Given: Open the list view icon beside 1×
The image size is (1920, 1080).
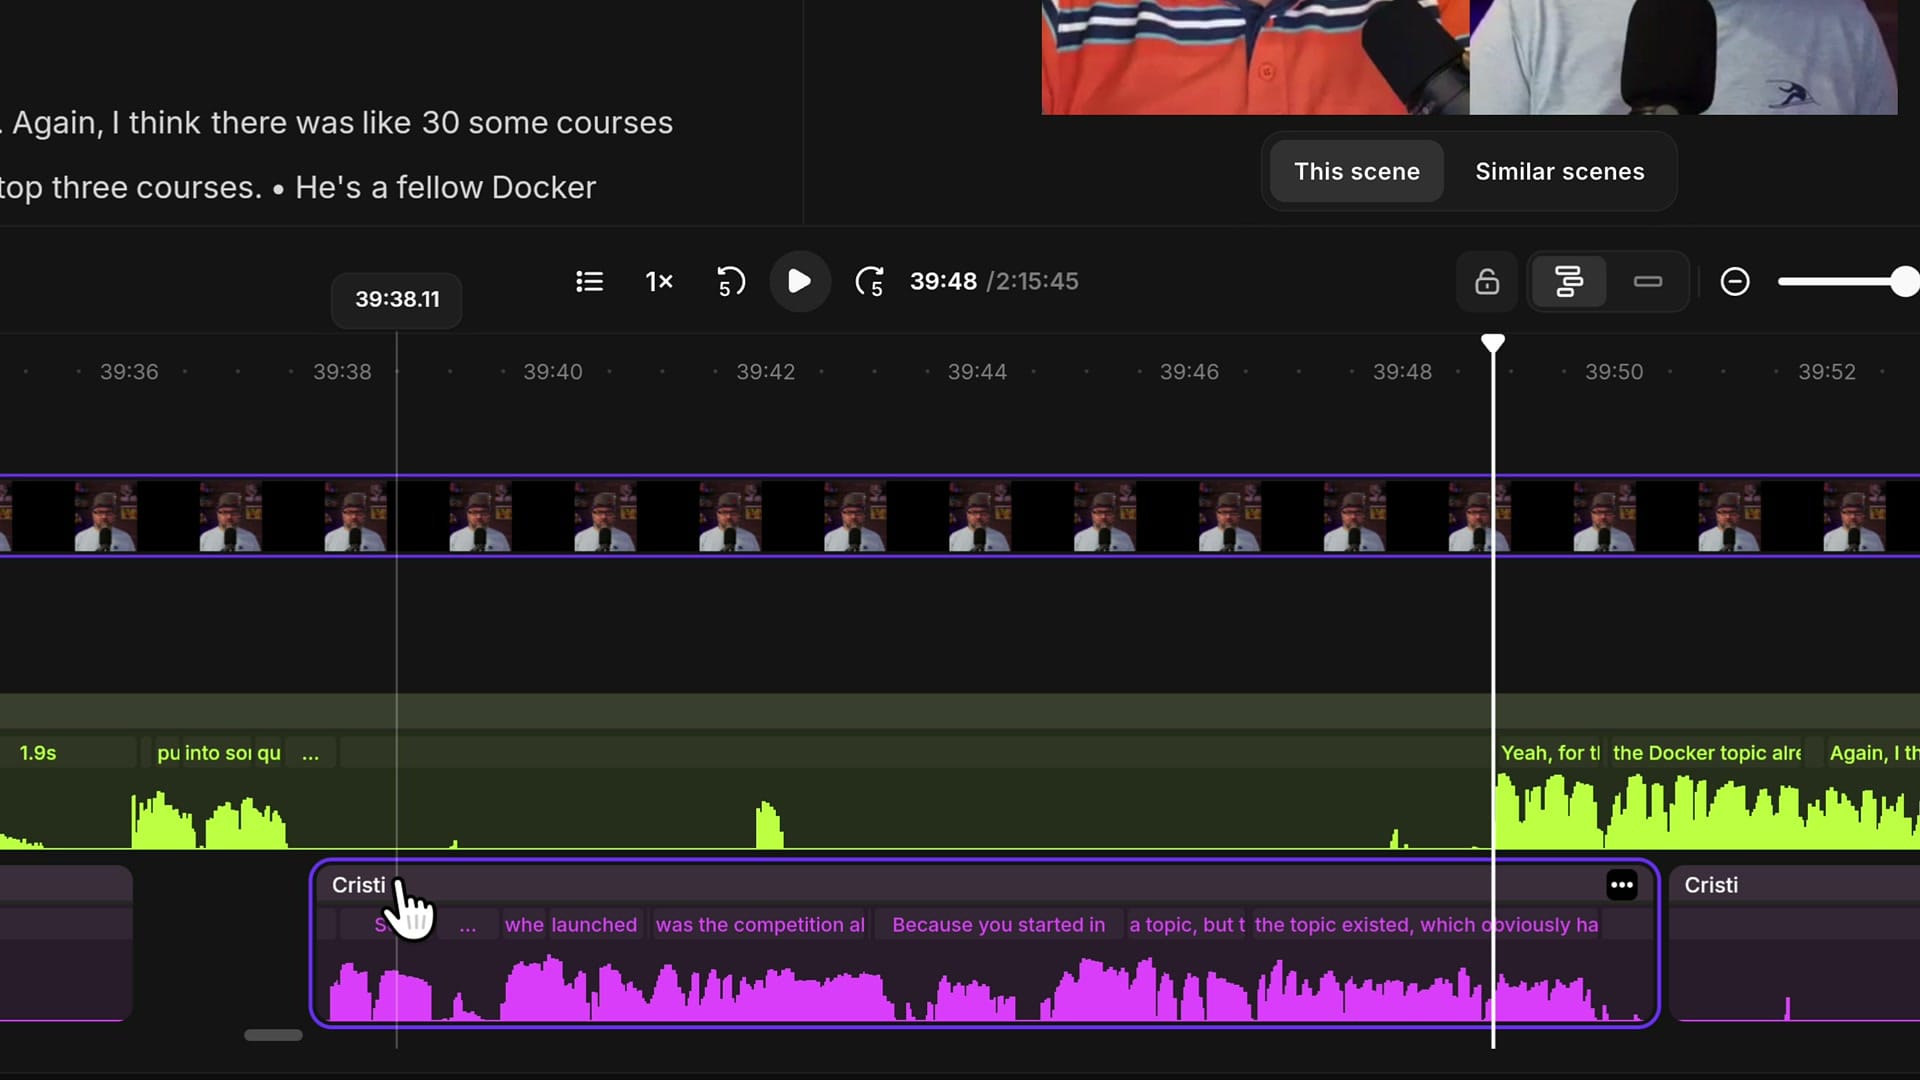Looking at the screenshot, I should [590, 282].
